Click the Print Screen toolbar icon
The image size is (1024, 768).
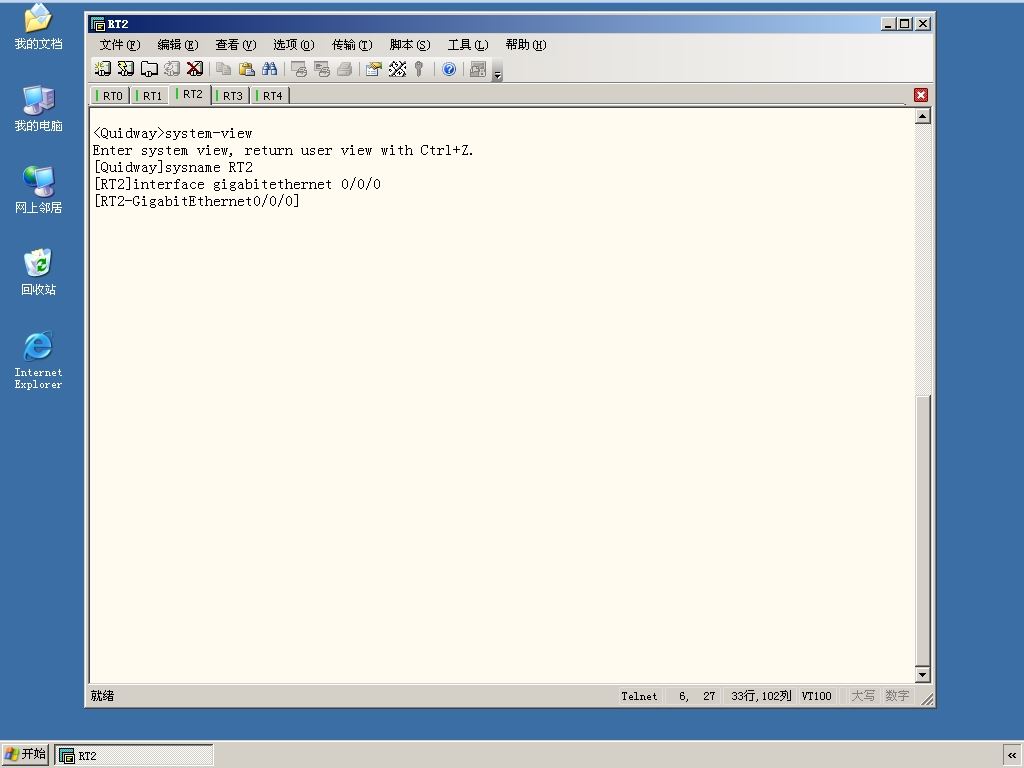pyautogui.click(x=298, y=69)
